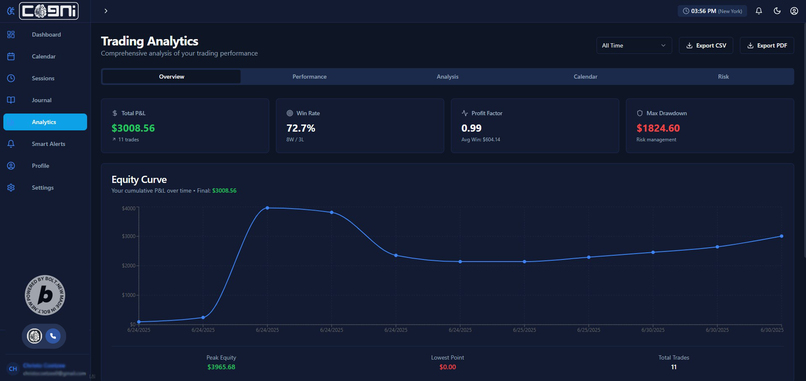Click the Settings gear icon
The image size is (806, 381).
click(11, 188)
